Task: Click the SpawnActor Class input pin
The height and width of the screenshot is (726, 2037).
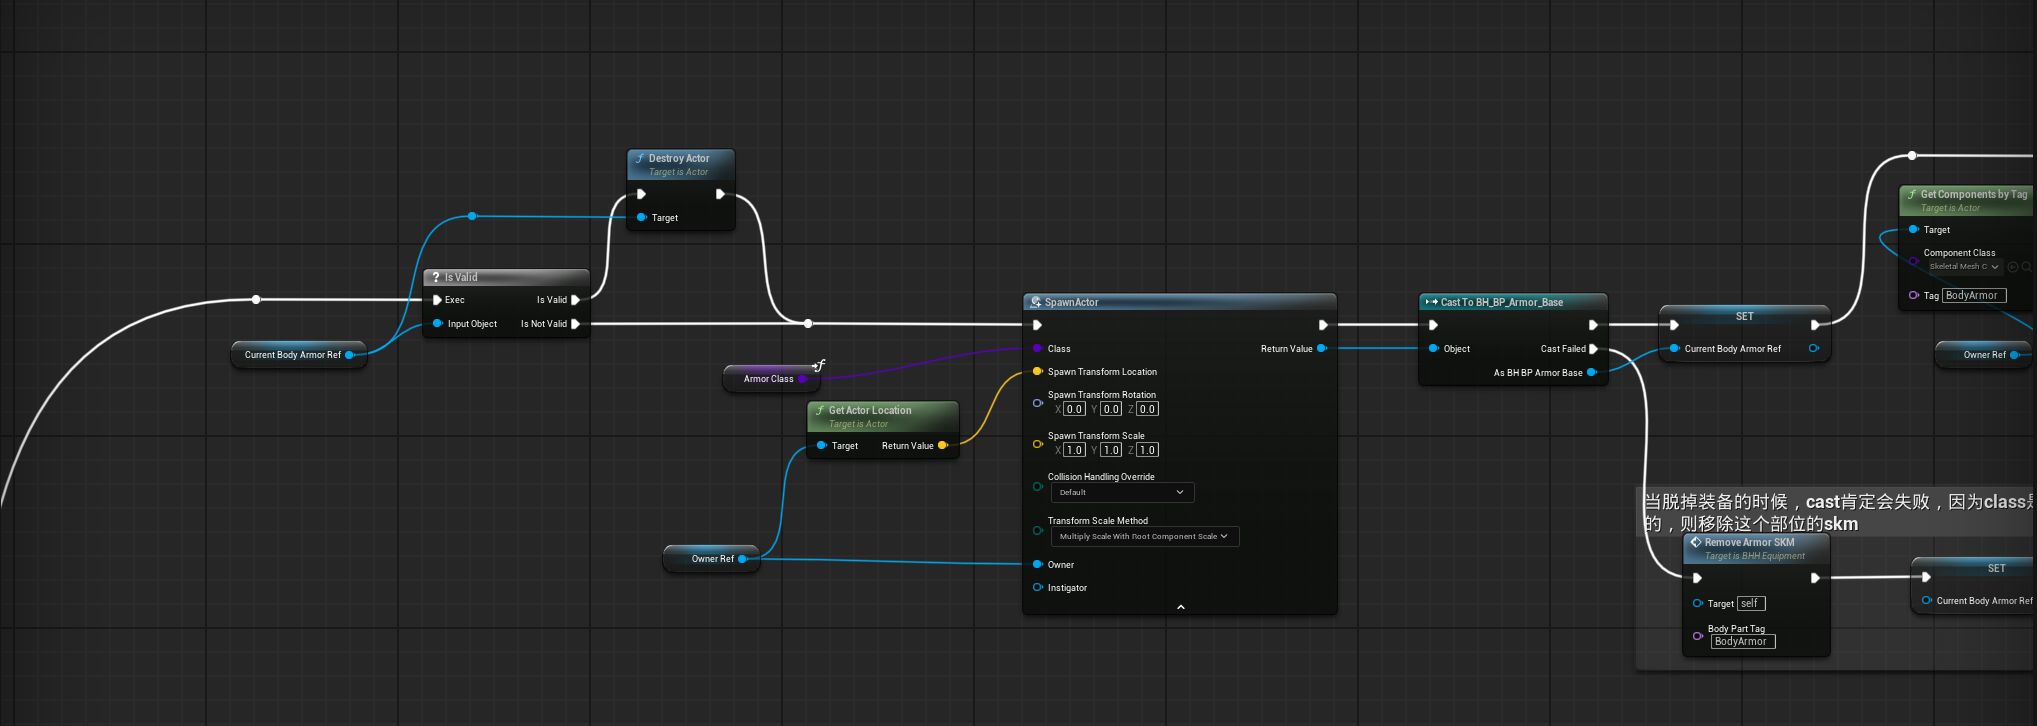Action: [x=1038, y=348]
